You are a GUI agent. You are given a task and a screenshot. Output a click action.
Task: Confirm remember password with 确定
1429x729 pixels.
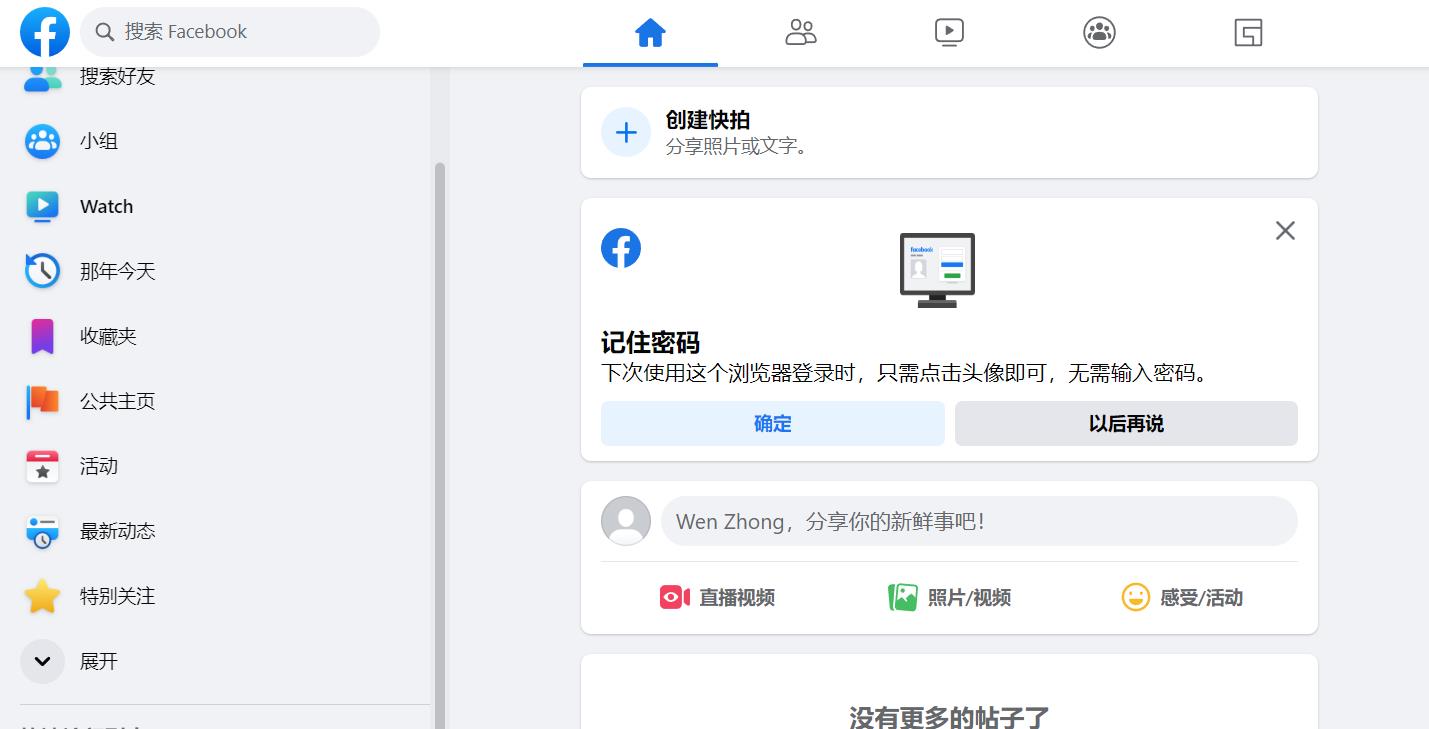(x=772, y=423)
